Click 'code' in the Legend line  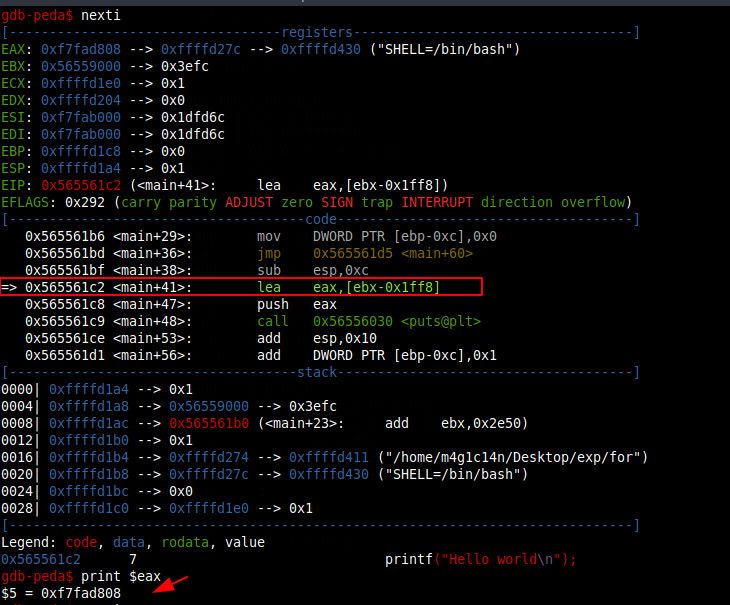(x=81, y=543)
